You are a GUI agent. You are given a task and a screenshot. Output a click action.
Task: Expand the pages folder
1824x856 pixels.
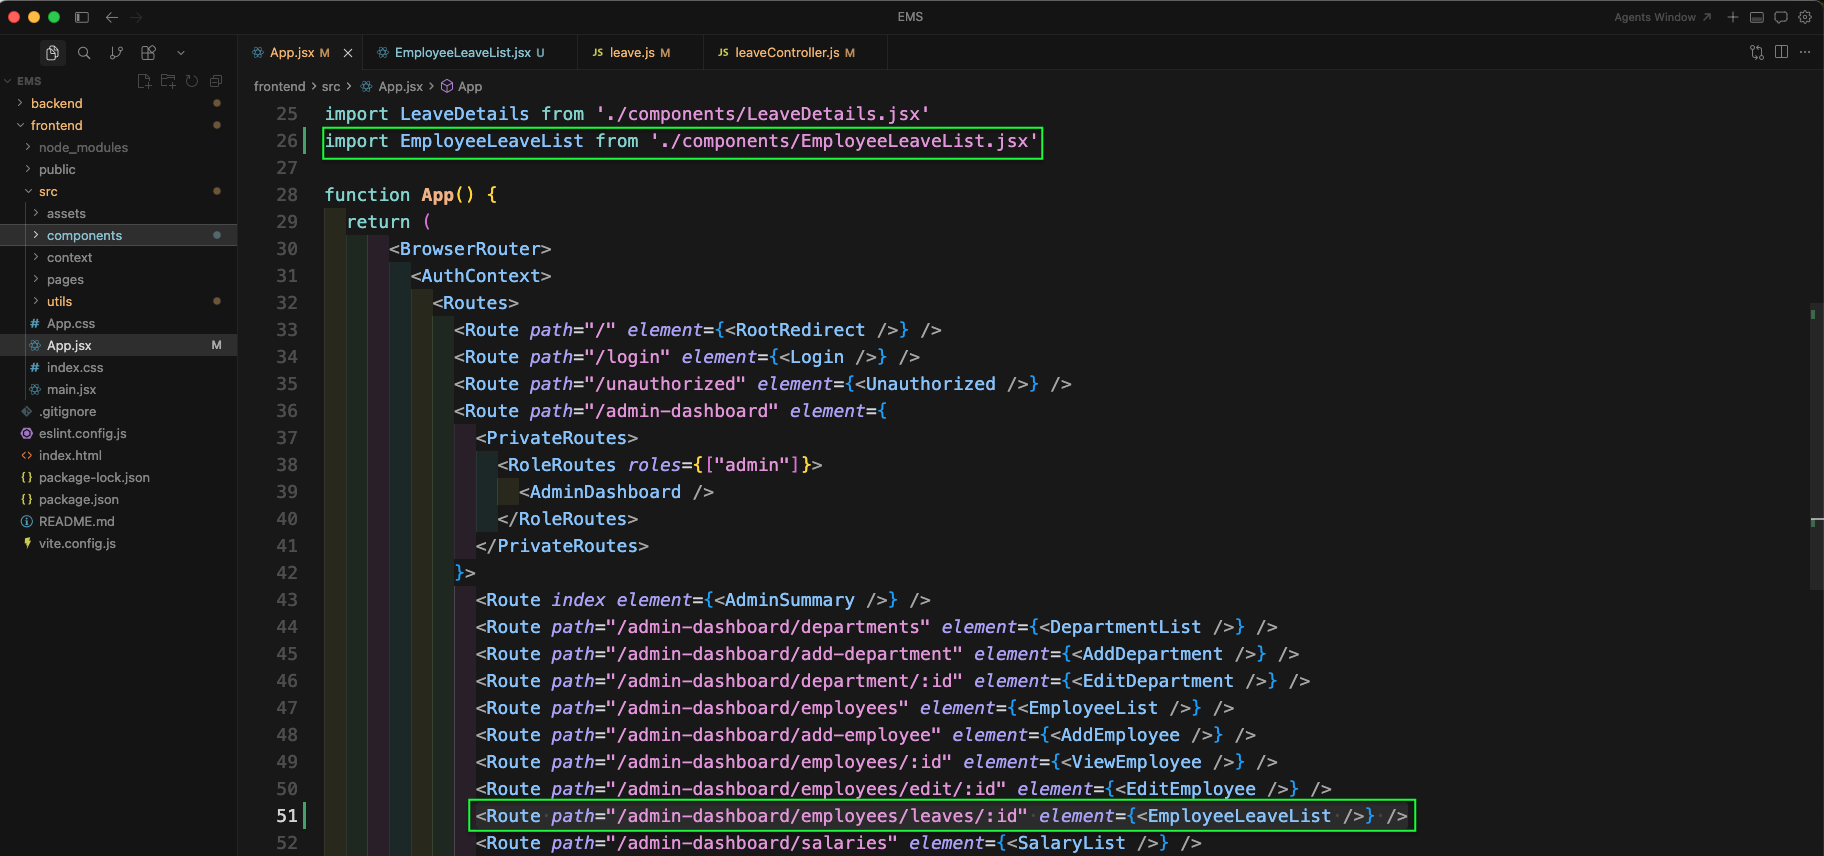tap(118, 279)
